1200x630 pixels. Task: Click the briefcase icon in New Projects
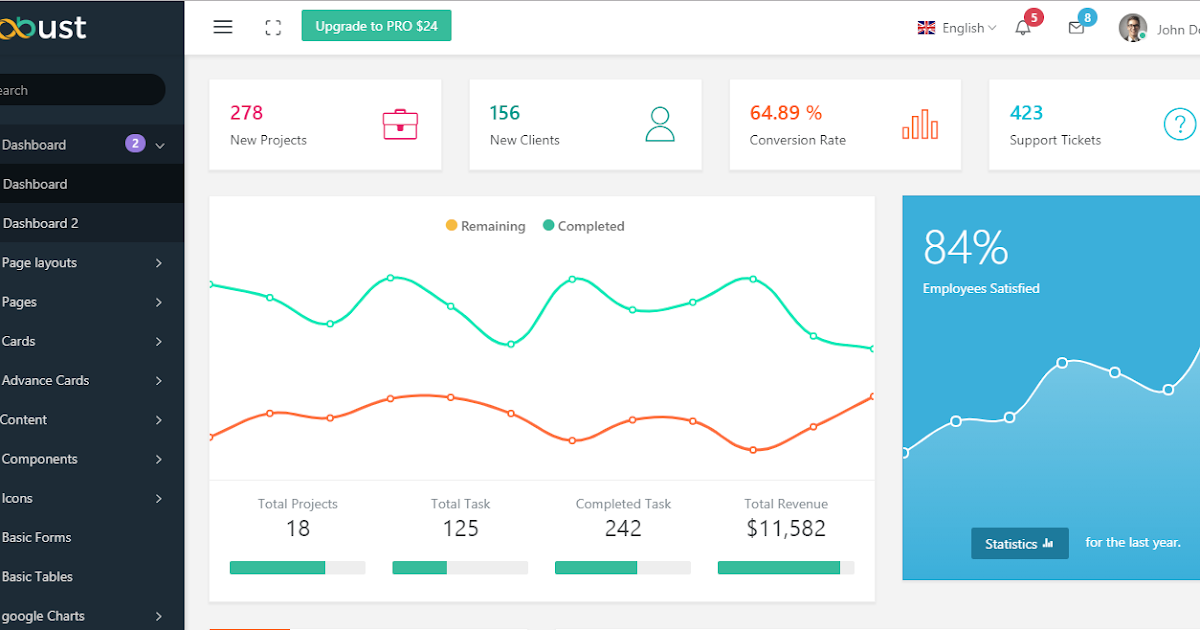point(400,124)
